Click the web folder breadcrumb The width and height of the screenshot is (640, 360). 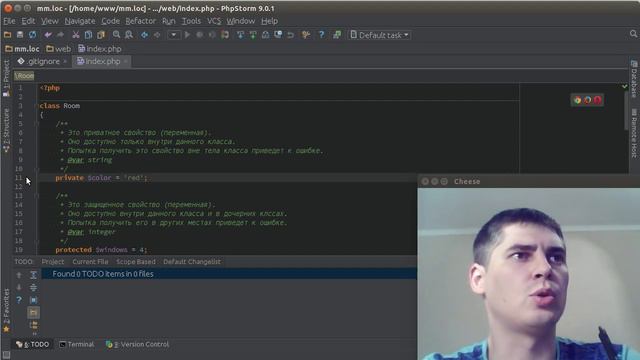[58, 49]
